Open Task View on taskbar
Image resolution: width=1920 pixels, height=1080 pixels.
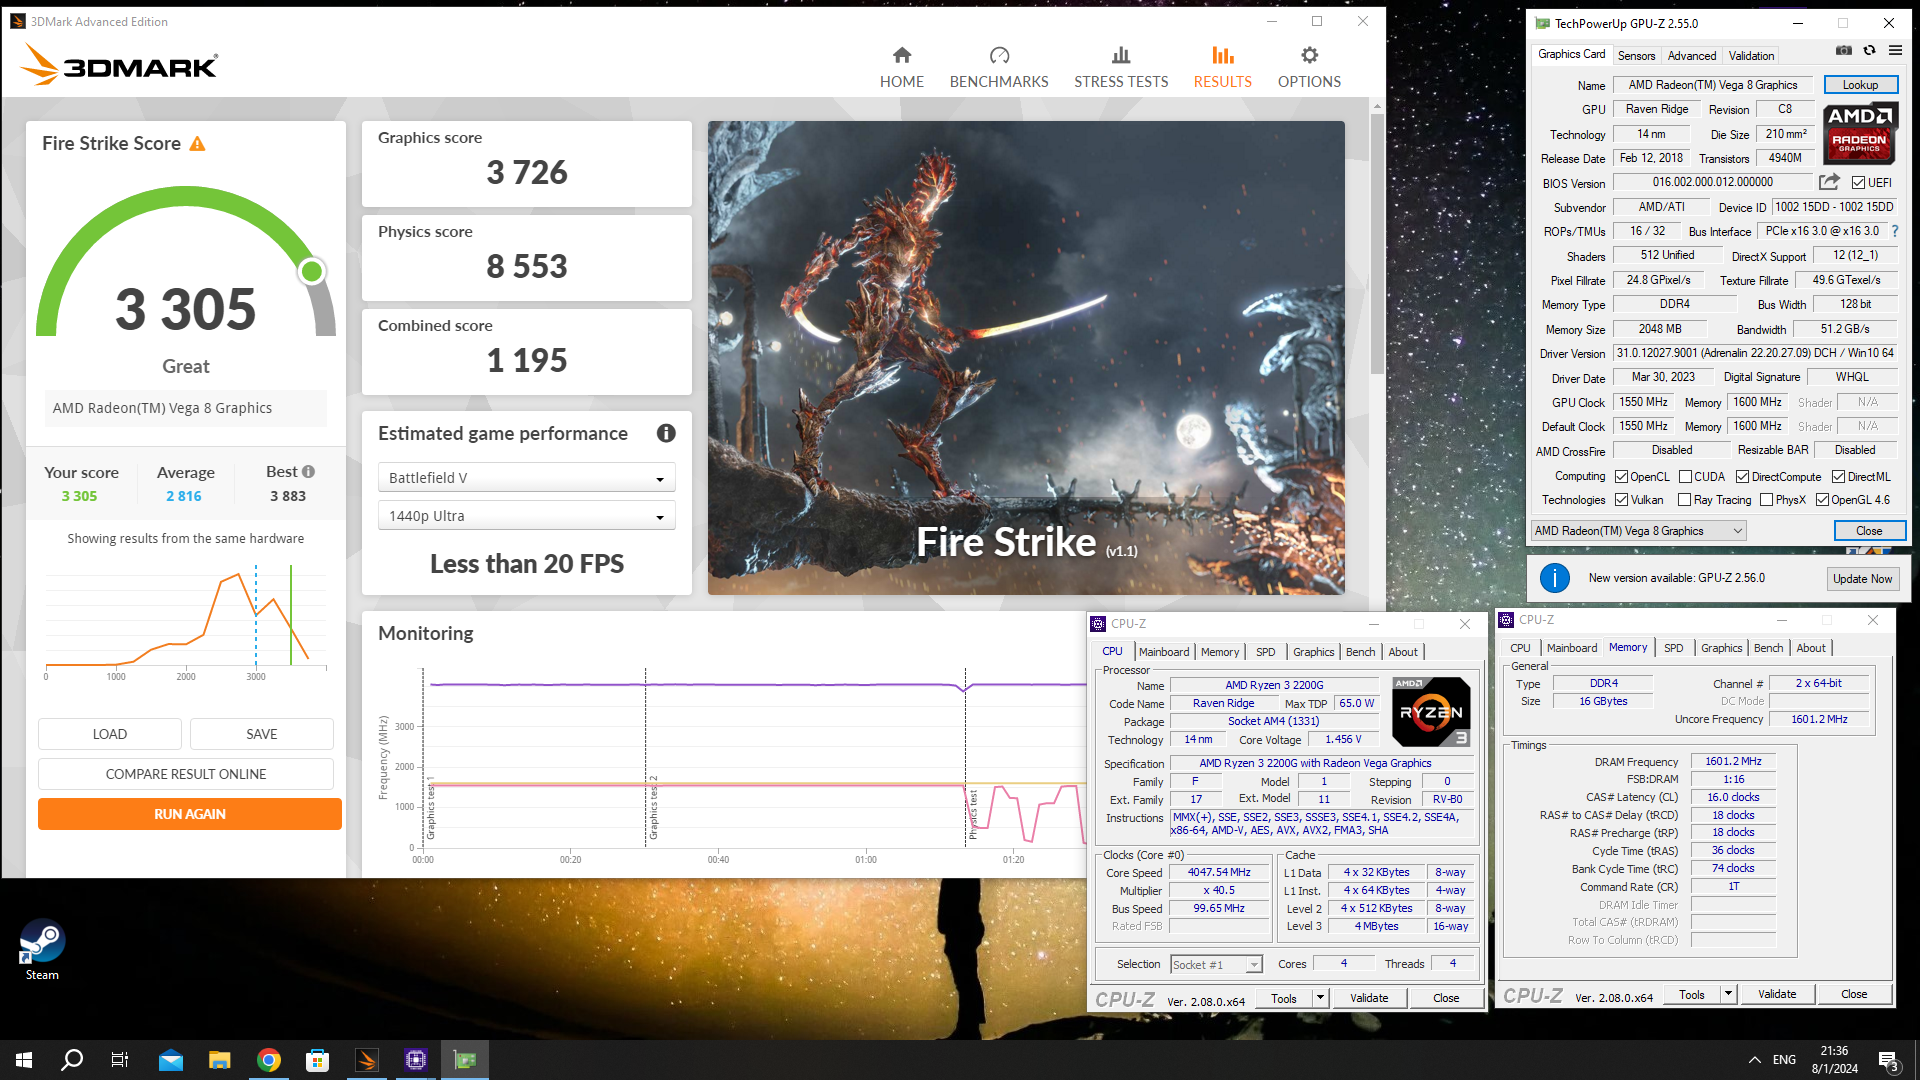pyautogui.click(x=120, y=1060)
